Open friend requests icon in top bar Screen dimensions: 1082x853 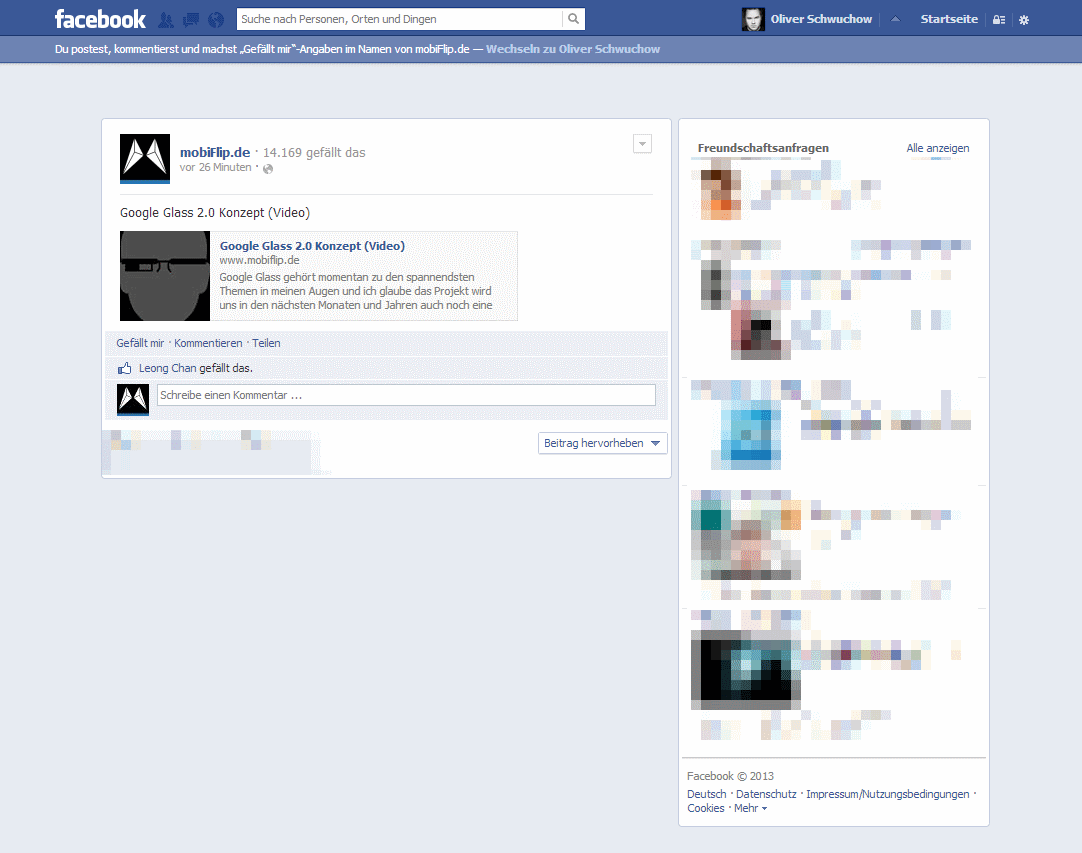[166, 20]
